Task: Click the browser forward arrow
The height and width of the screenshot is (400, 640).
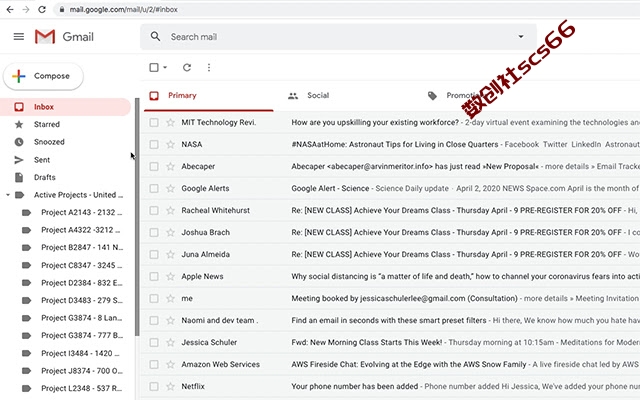Action: coord(26,9)
